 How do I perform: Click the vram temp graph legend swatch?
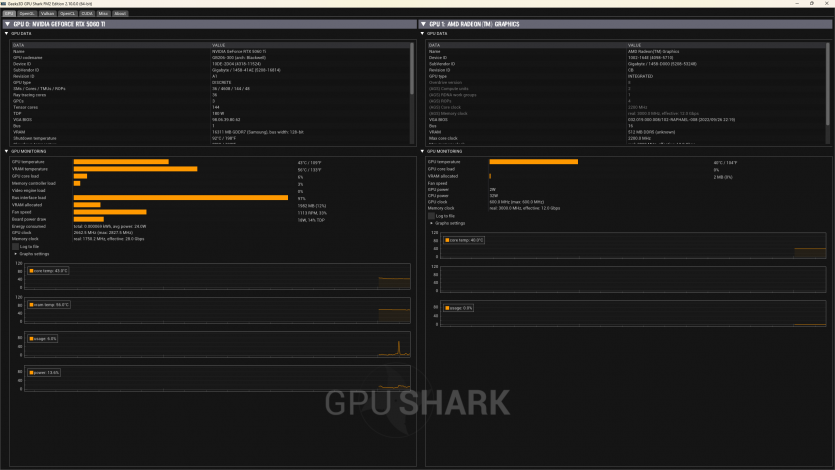[31, 304]
